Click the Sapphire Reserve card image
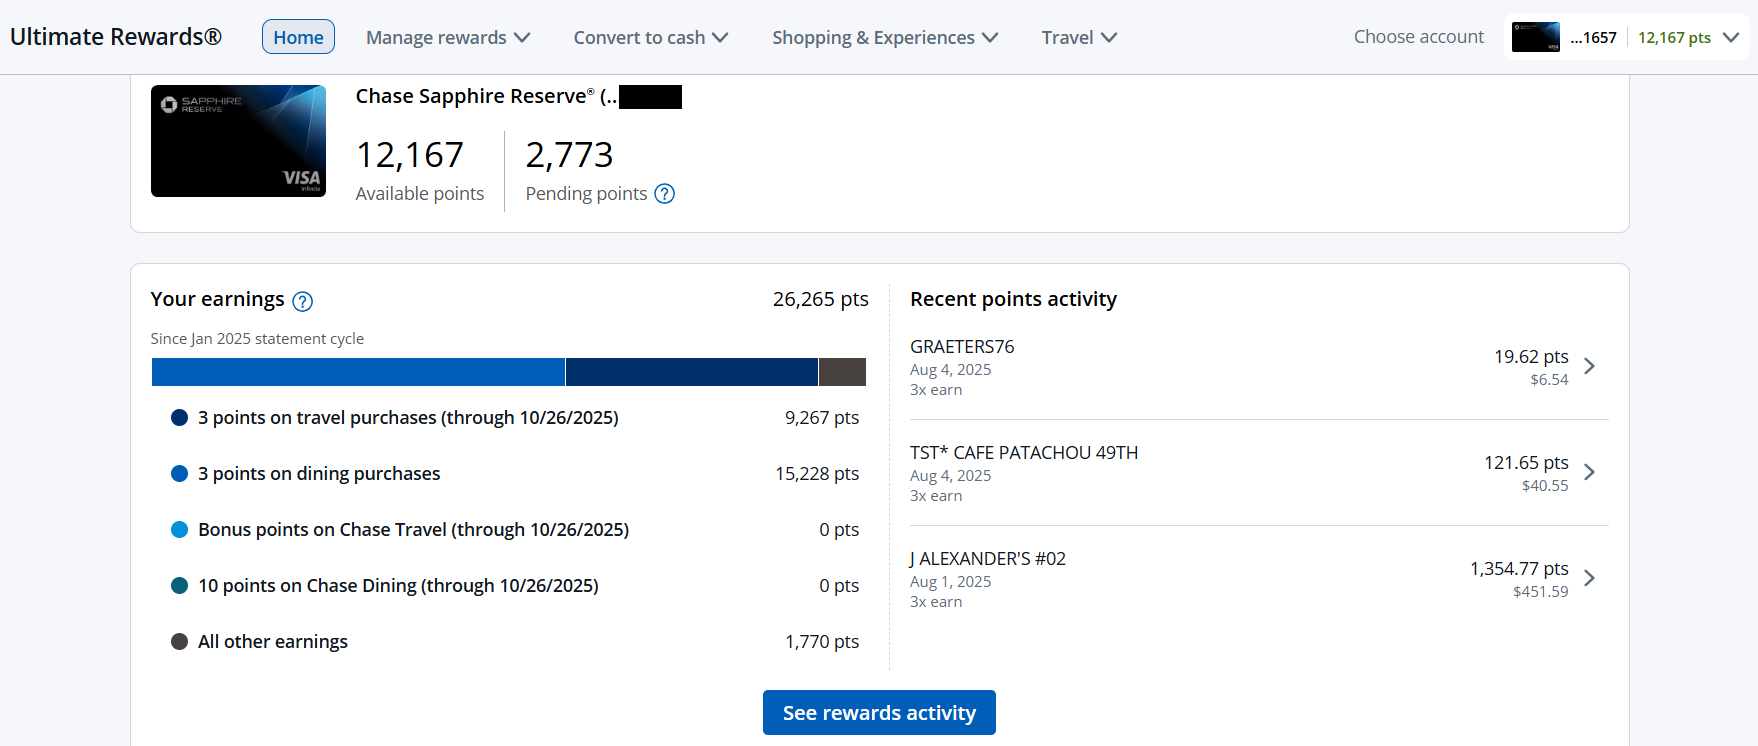This screenshot has height=746, width=1758. (x=238, y=141)
